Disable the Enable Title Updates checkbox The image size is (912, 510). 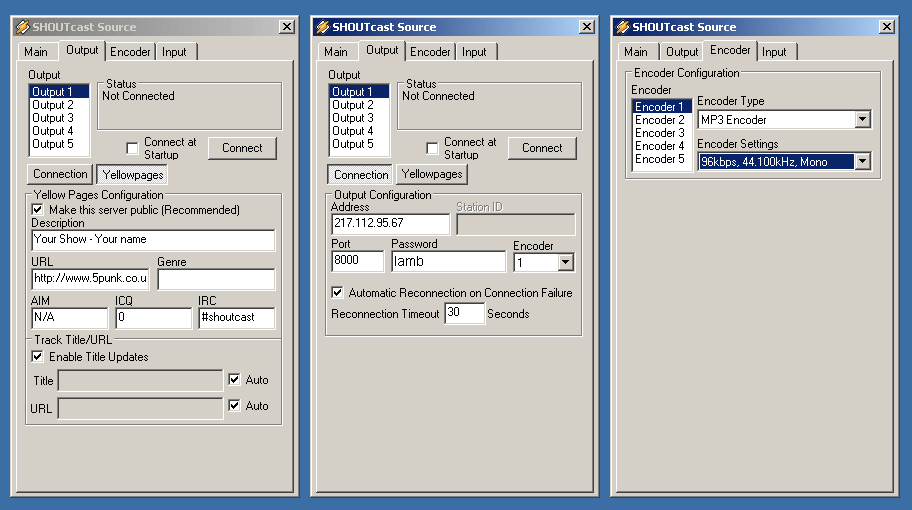[38, 357]
